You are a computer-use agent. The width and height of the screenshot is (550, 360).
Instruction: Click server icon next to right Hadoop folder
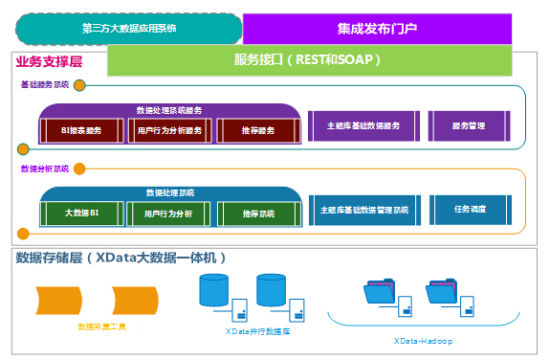point(467,306)
